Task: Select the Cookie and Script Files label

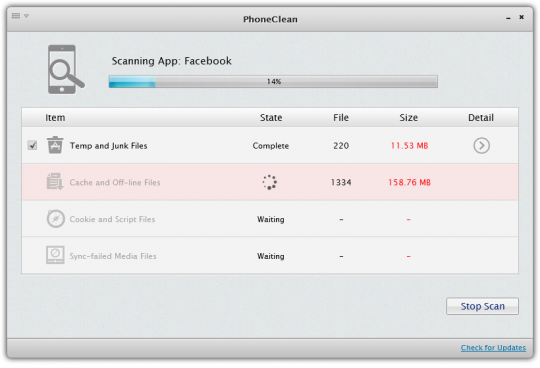Action: [x=112, y=219]
